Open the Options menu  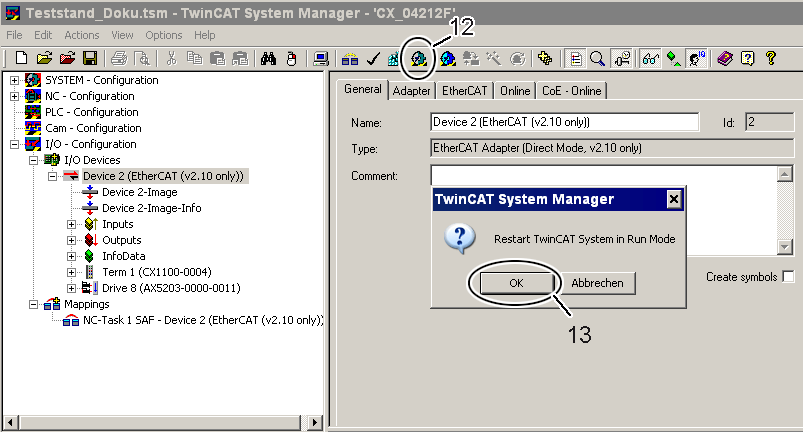click(164, 35)
